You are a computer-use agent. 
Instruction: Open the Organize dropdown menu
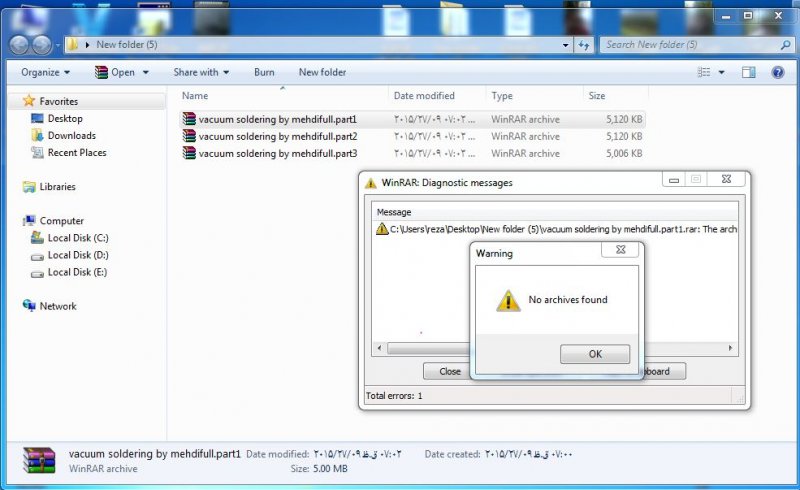45,72
